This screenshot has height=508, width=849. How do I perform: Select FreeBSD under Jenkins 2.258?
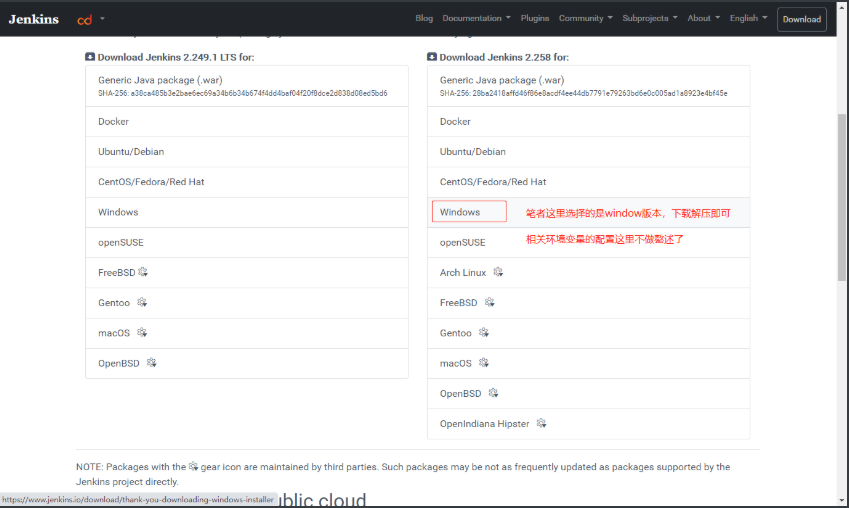[589, 303]
